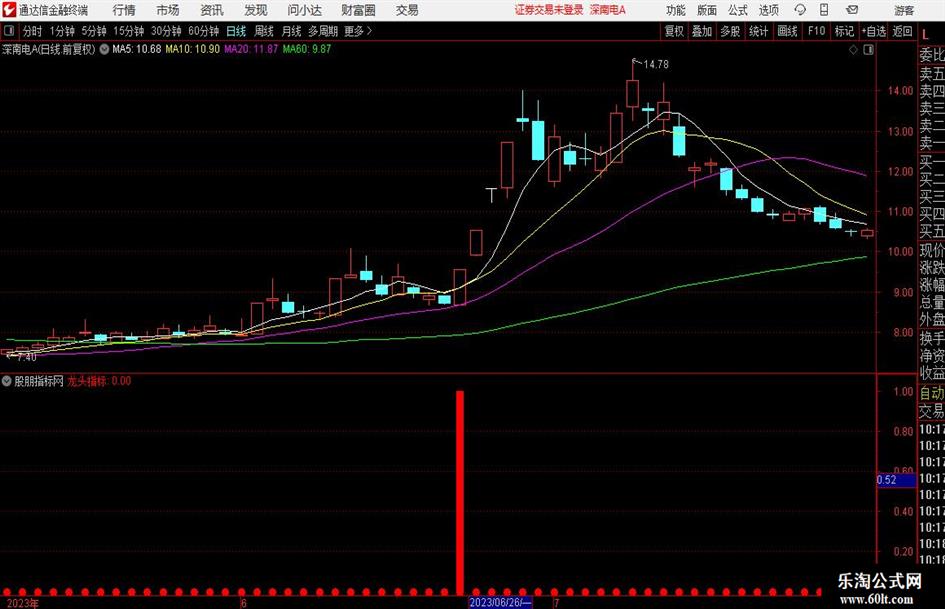Open the customer service headset icon

[800, 10]
